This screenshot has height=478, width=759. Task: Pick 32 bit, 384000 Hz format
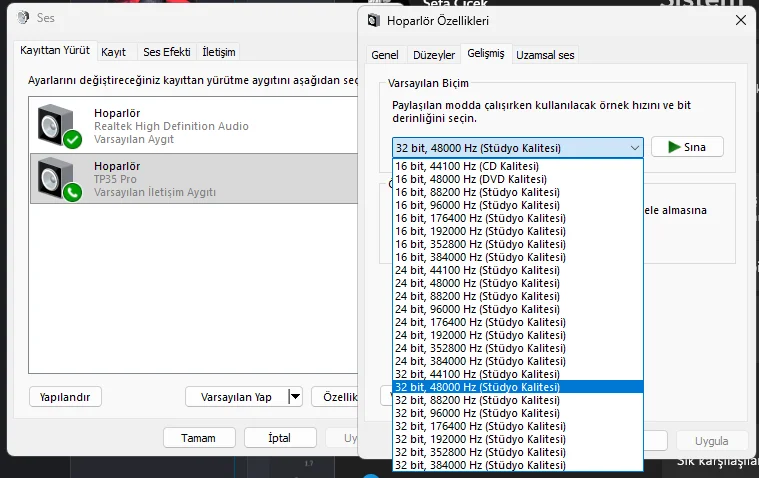(x=517, y=465)
